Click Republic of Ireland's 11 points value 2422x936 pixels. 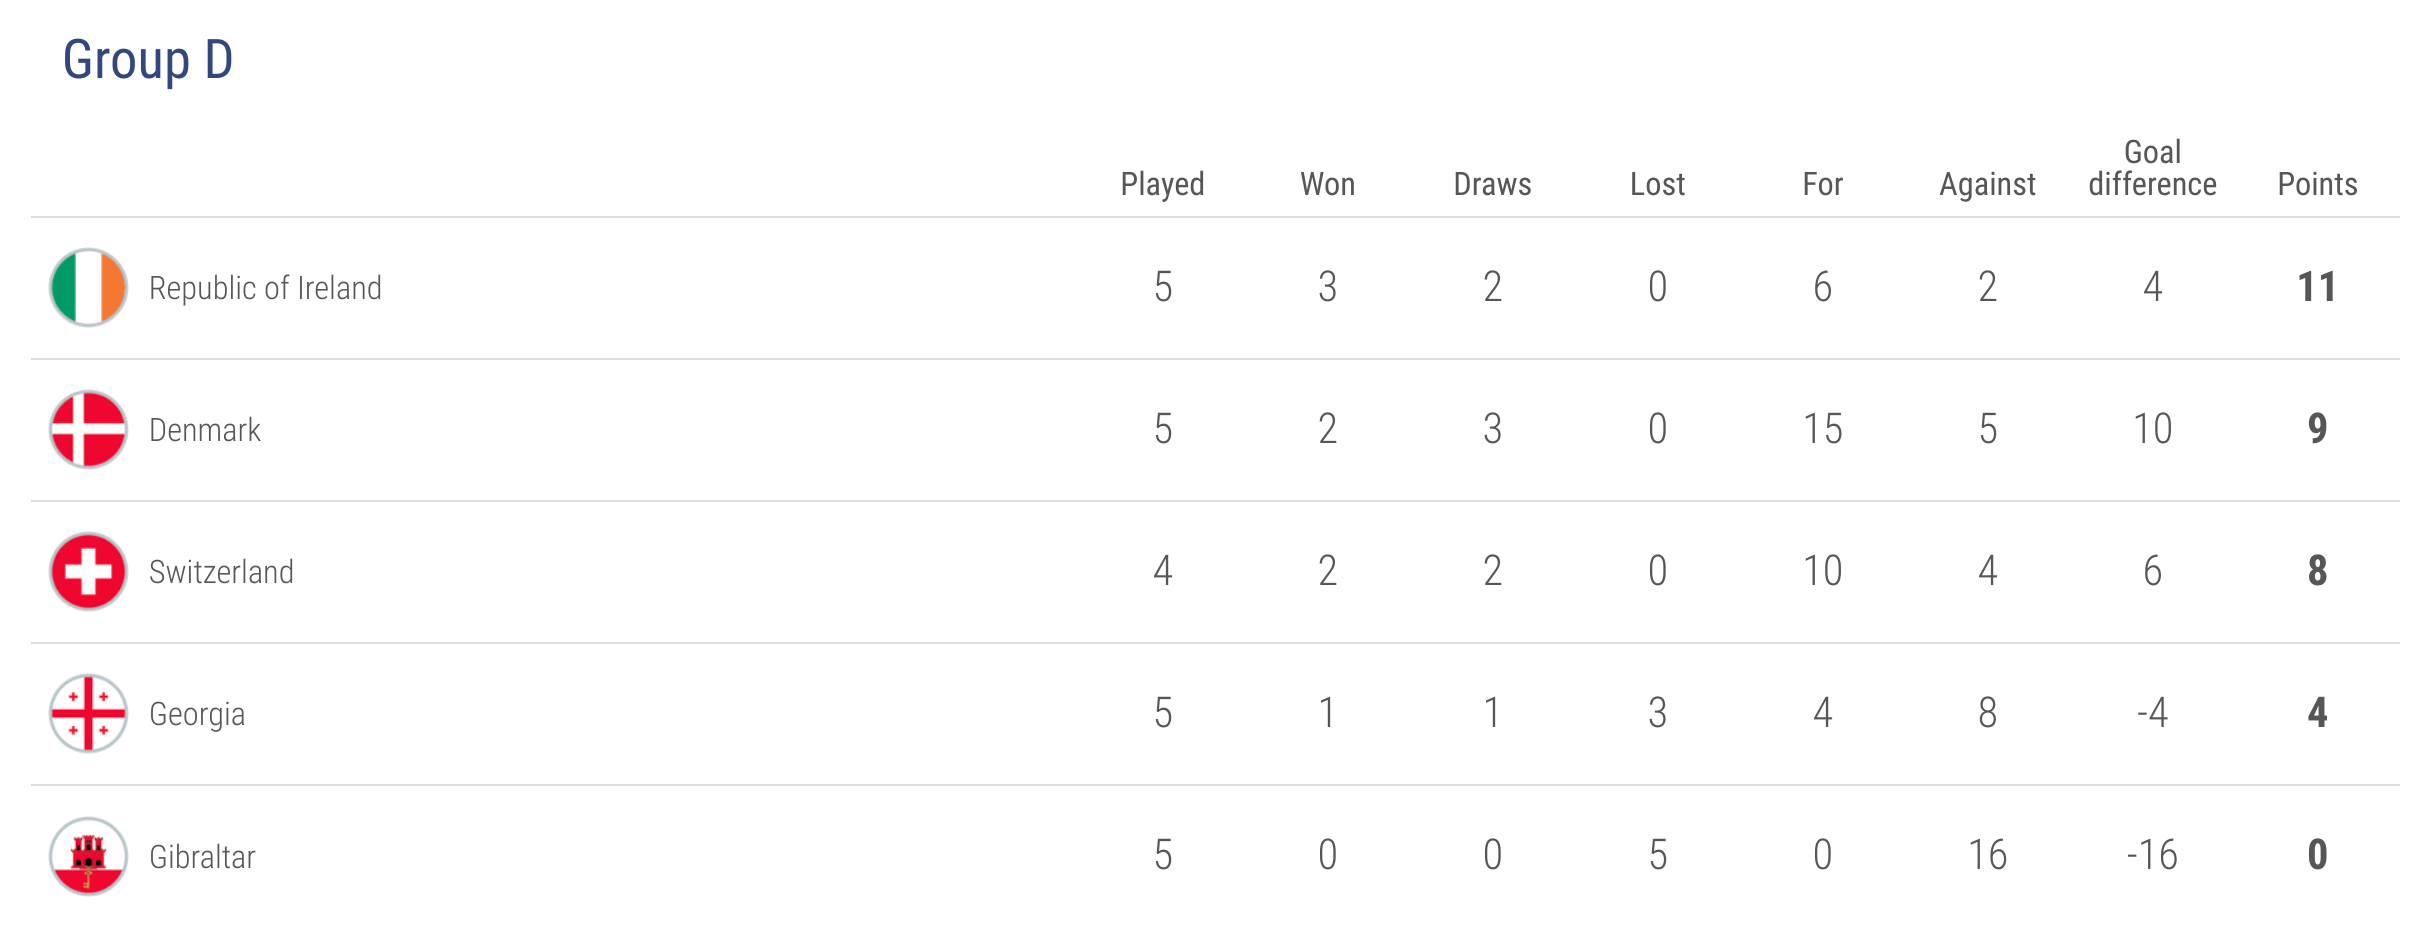pyautogui.click(x=2317, y=287)
